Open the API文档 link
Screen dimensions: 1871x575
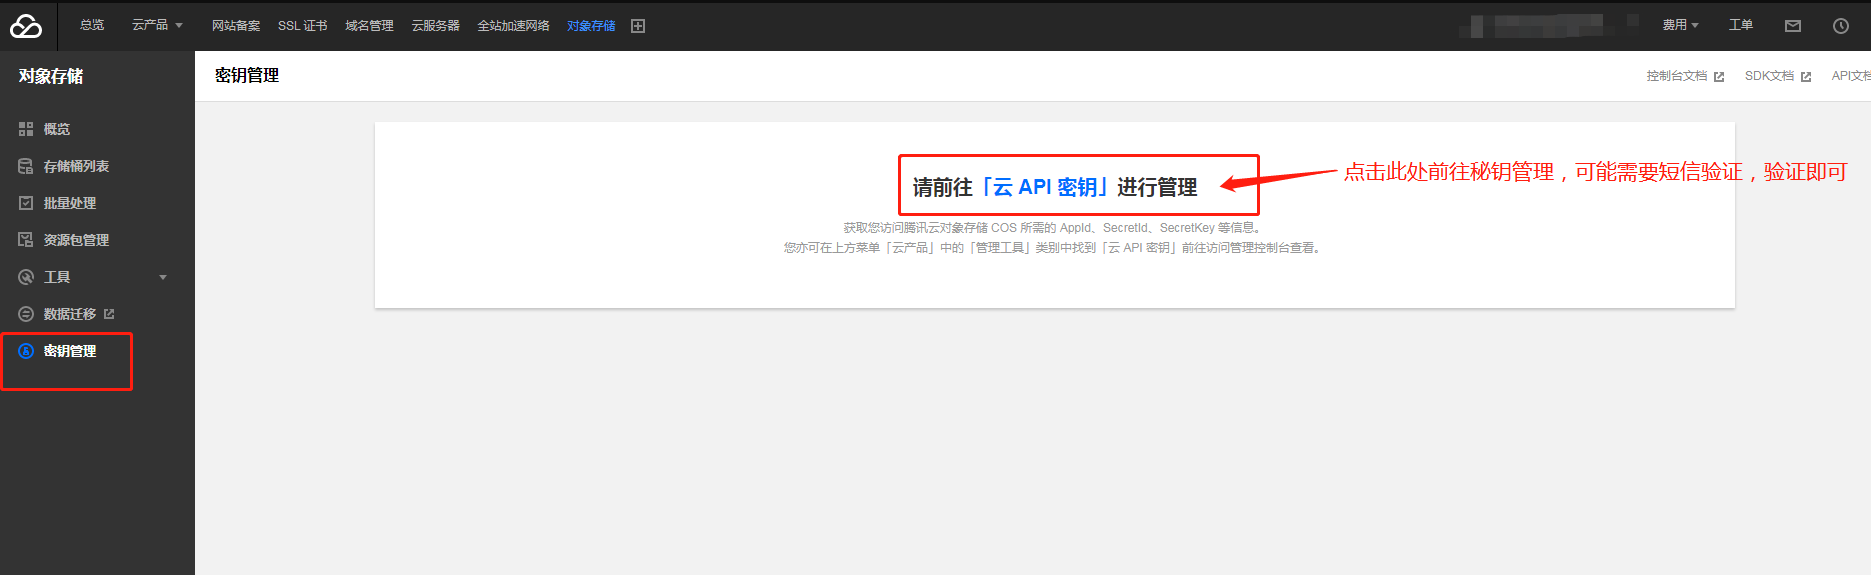[1851, 76]
